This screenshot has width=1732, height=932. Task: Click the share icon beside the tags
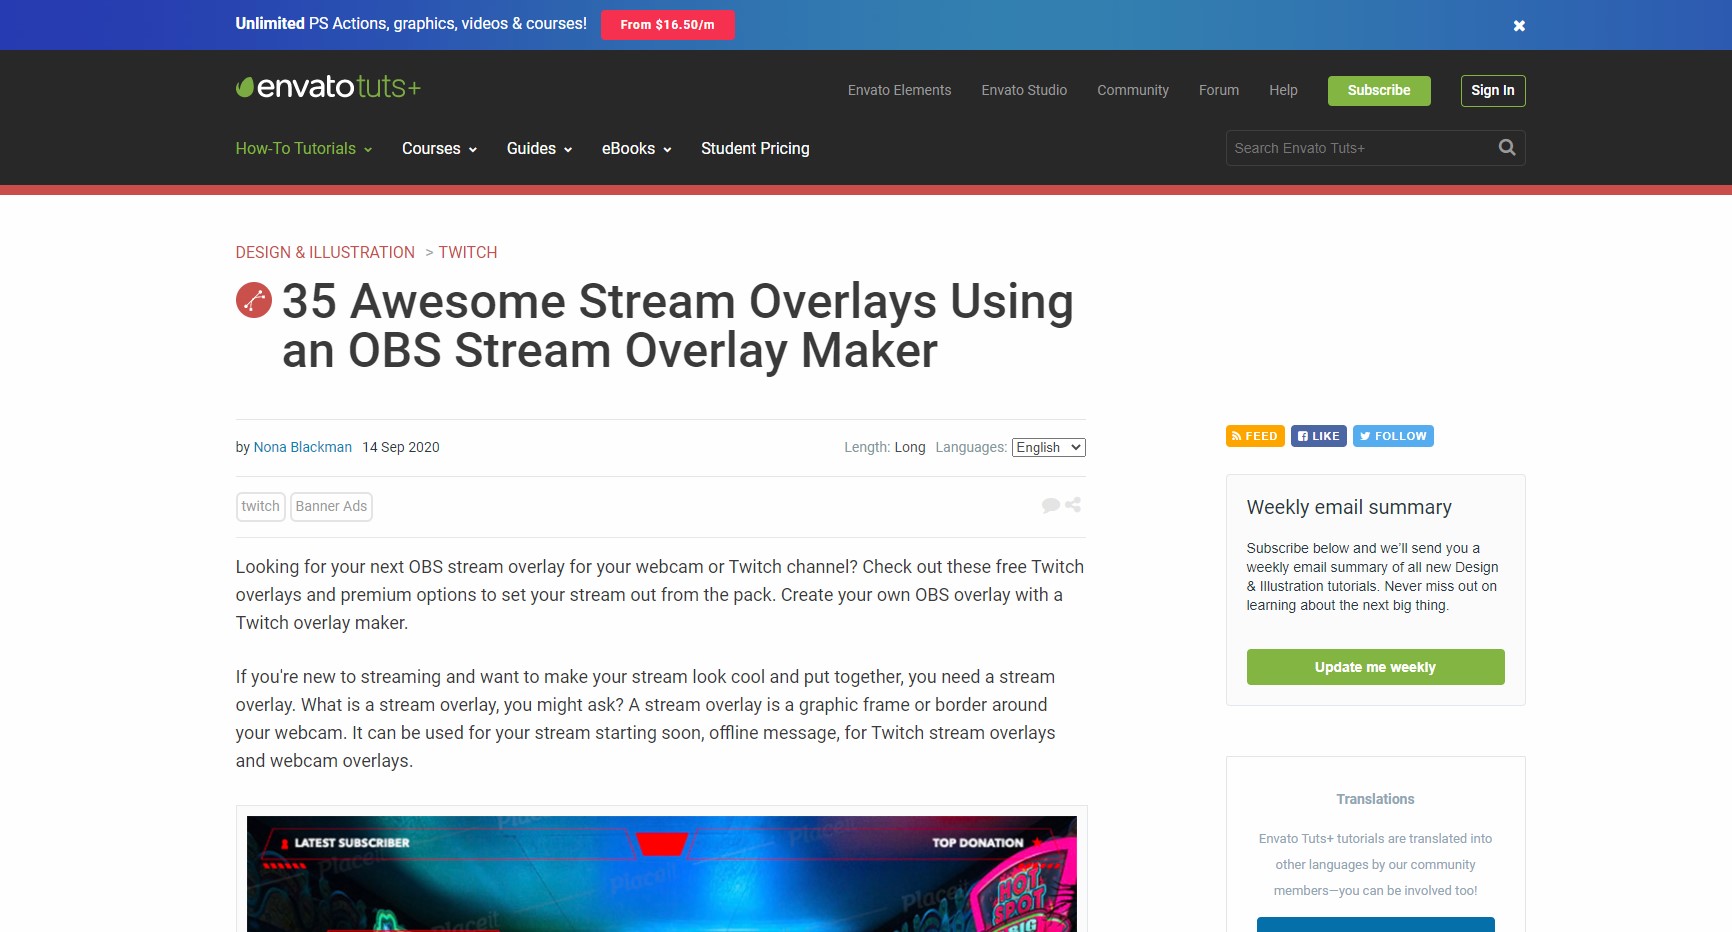click(1073, 505)
